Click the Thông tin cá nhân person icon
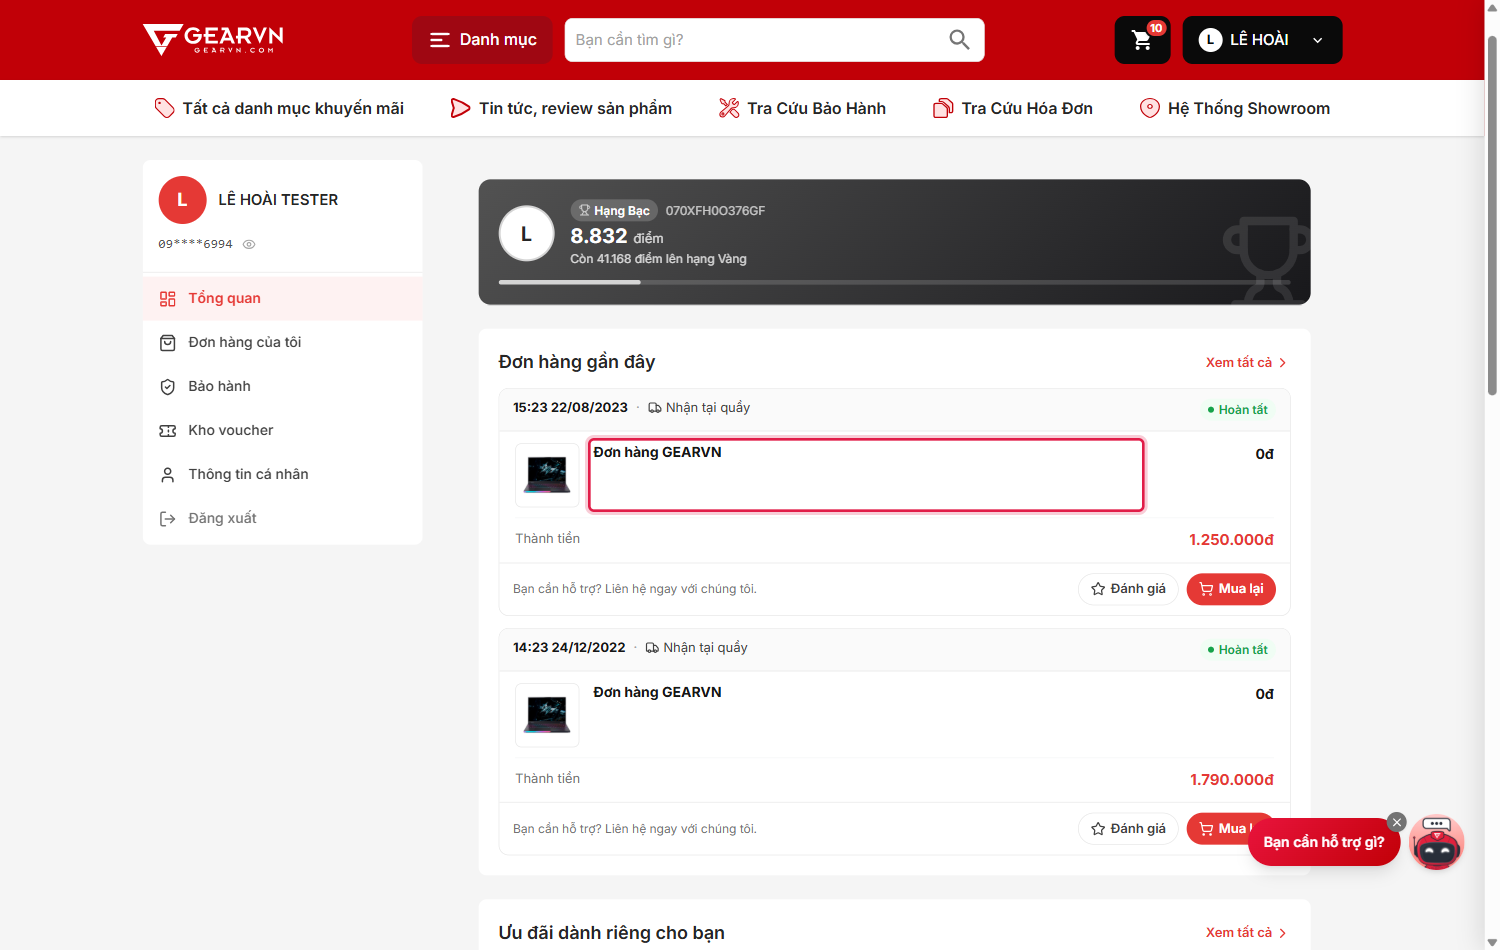This screenshot has width=1500, height=950. (x=168, y=475)
